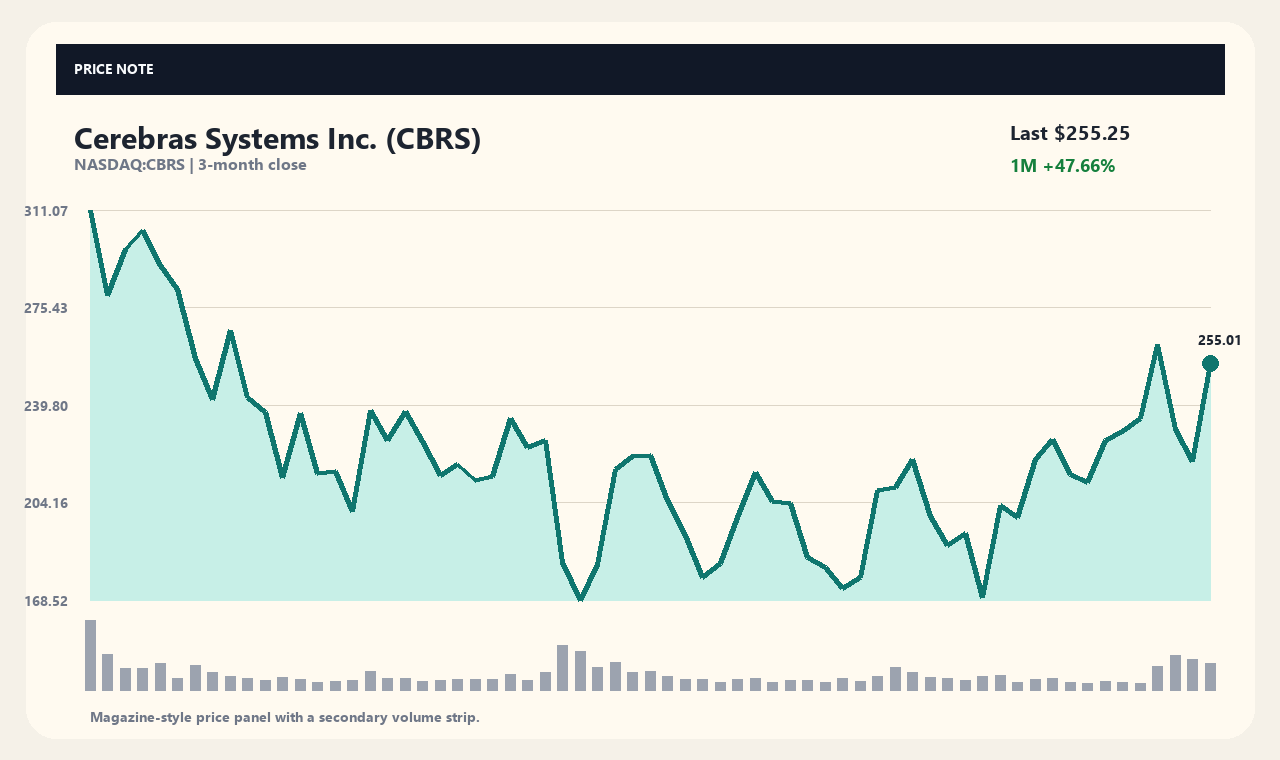Click the NASDAQ:CBRS 3-month close subtitle
This screenshot has height=760, width=1280.
click(190, 165)
